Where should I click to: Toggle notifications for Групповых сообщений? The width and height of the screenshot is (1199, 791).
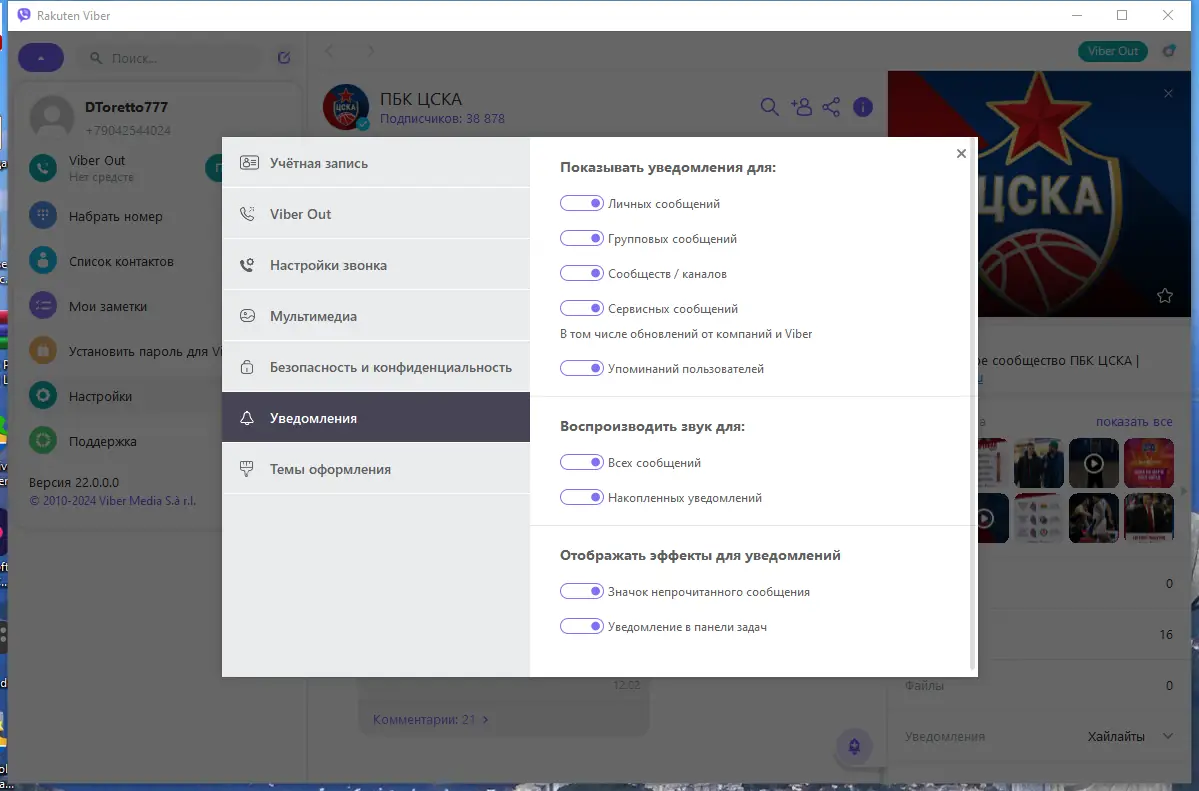point(581,239)
